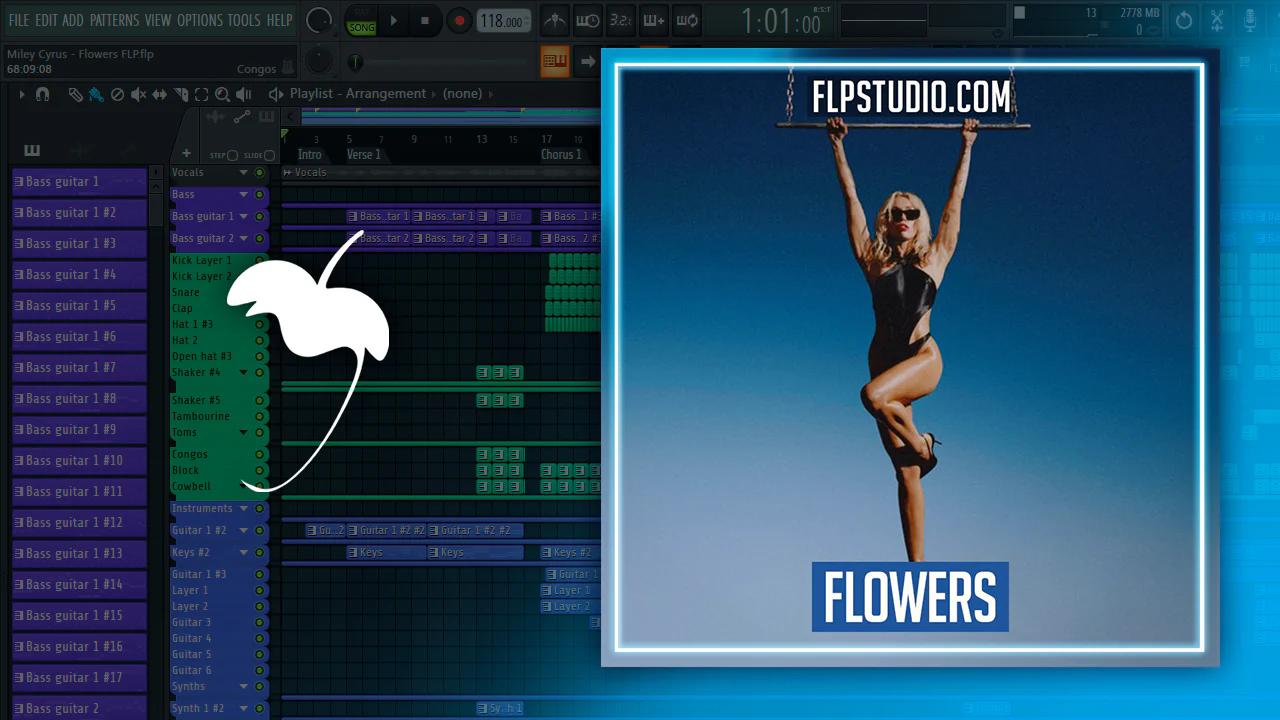Expand the Shaker #4 track arrow
This screenshot has width=1280, height=720.
pyautogui.click(x=243, y=372)
